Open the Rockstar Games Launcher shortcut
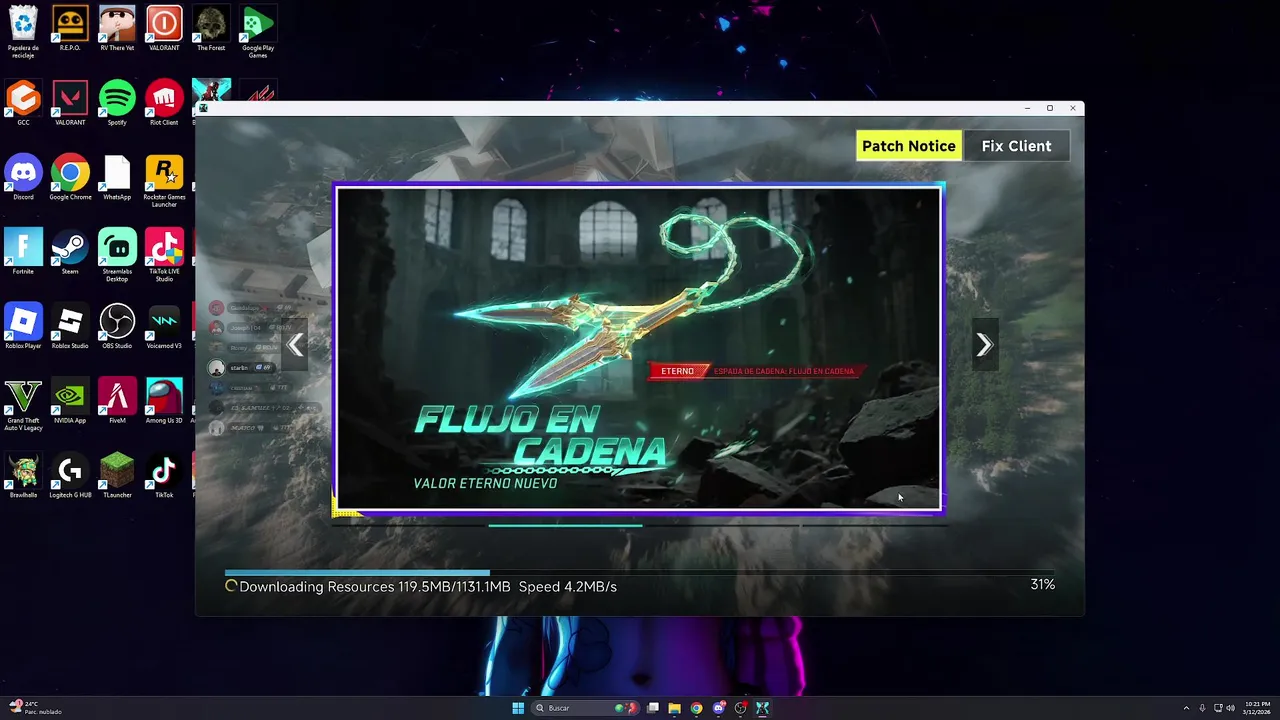The height and width of the screenshot is (720, 1280). pos(164,181)
